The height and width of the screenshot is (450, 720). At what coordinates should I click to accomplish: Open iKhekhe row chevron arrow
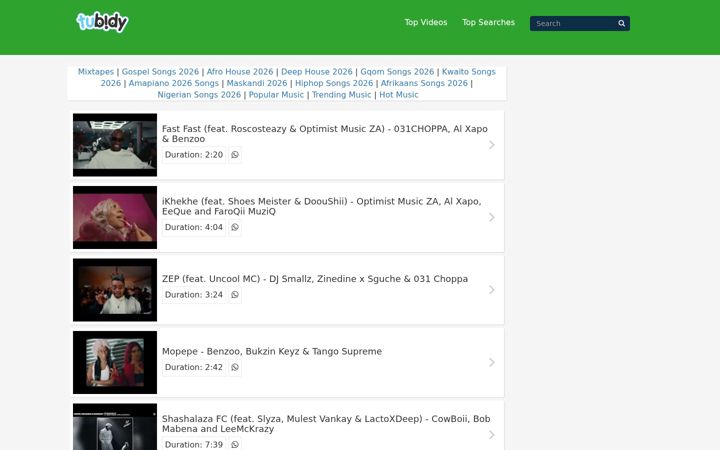point(491,217)
